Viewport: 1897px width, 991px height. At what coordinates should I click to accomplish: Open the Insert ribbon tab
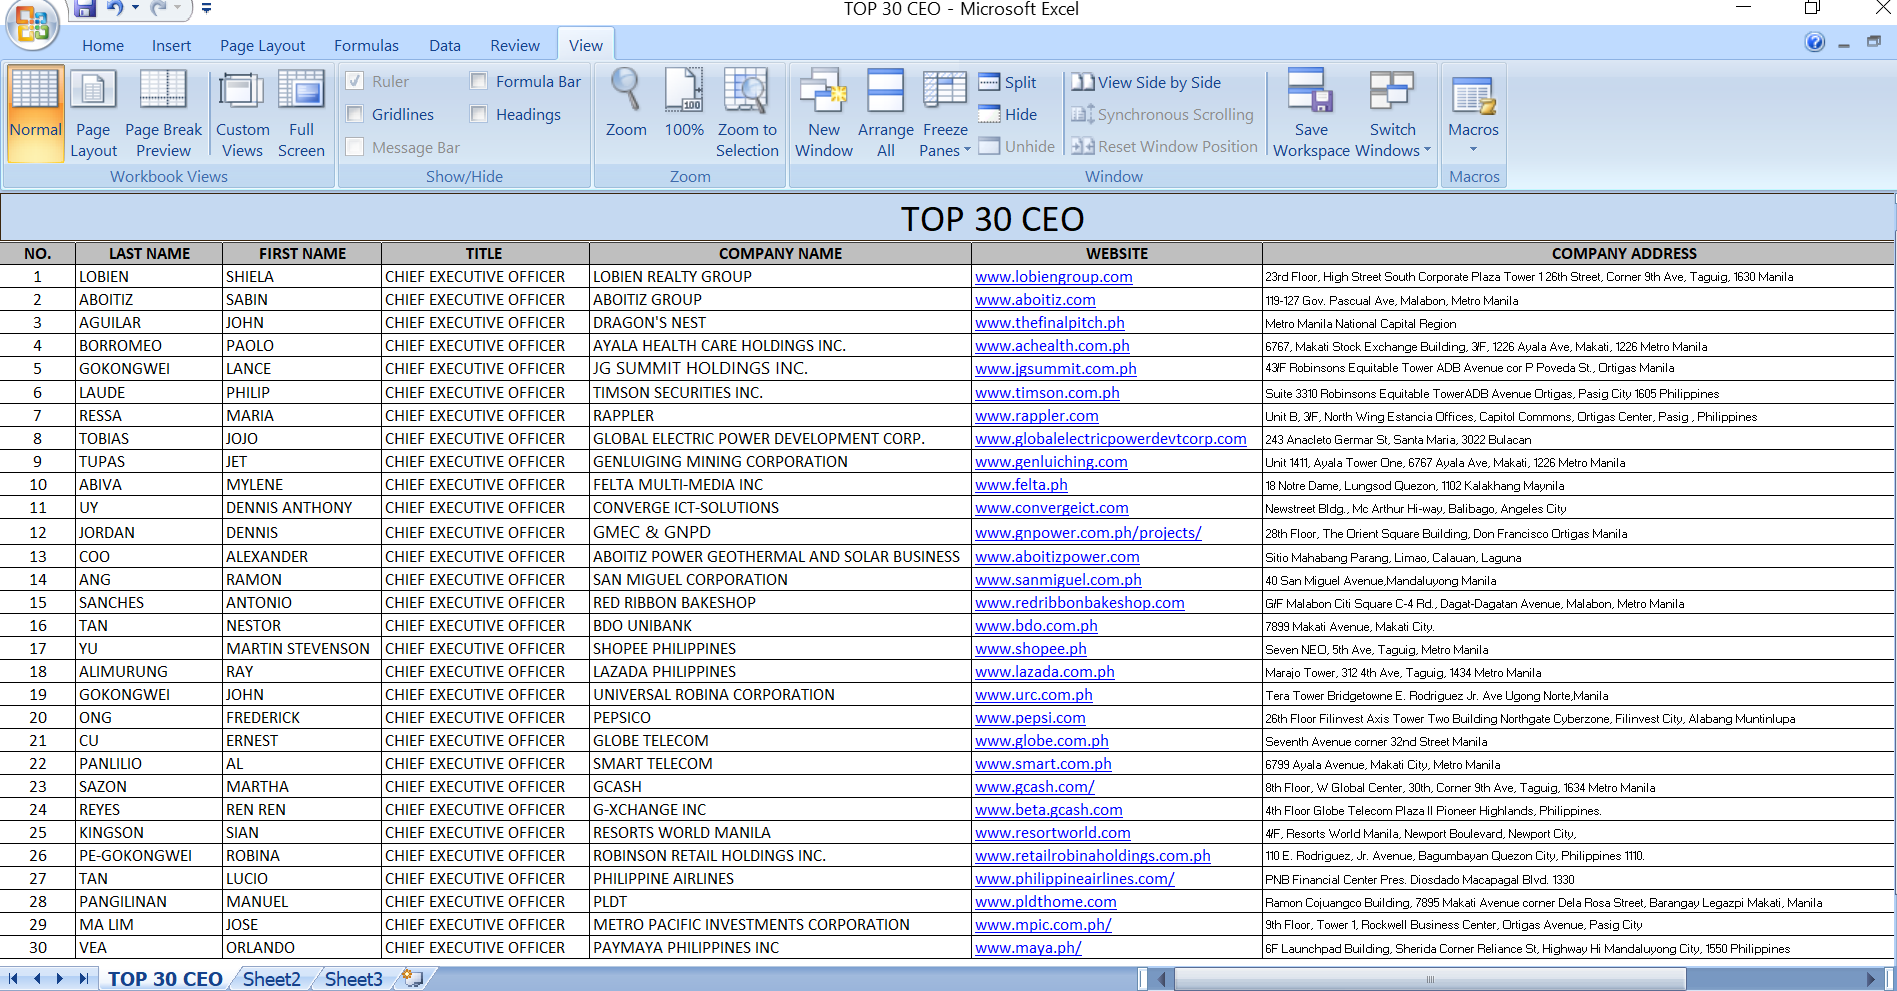tap(171, 45)
